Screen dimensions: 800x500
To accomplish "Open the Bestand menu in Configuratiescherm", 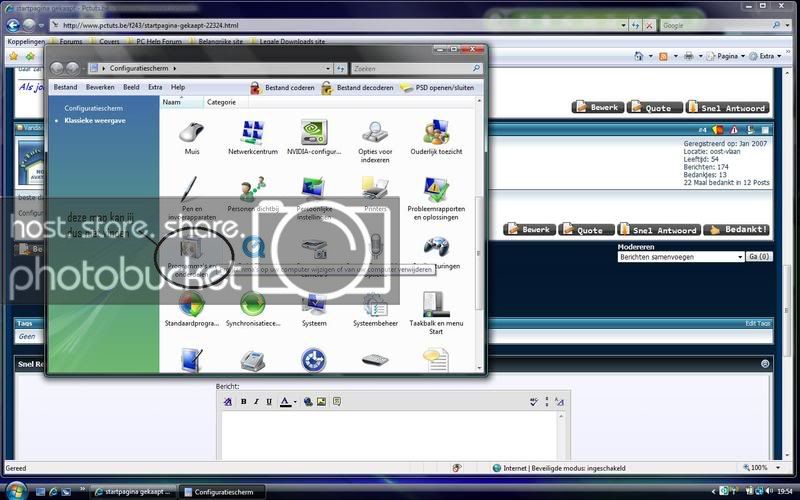I will (65, 88).
